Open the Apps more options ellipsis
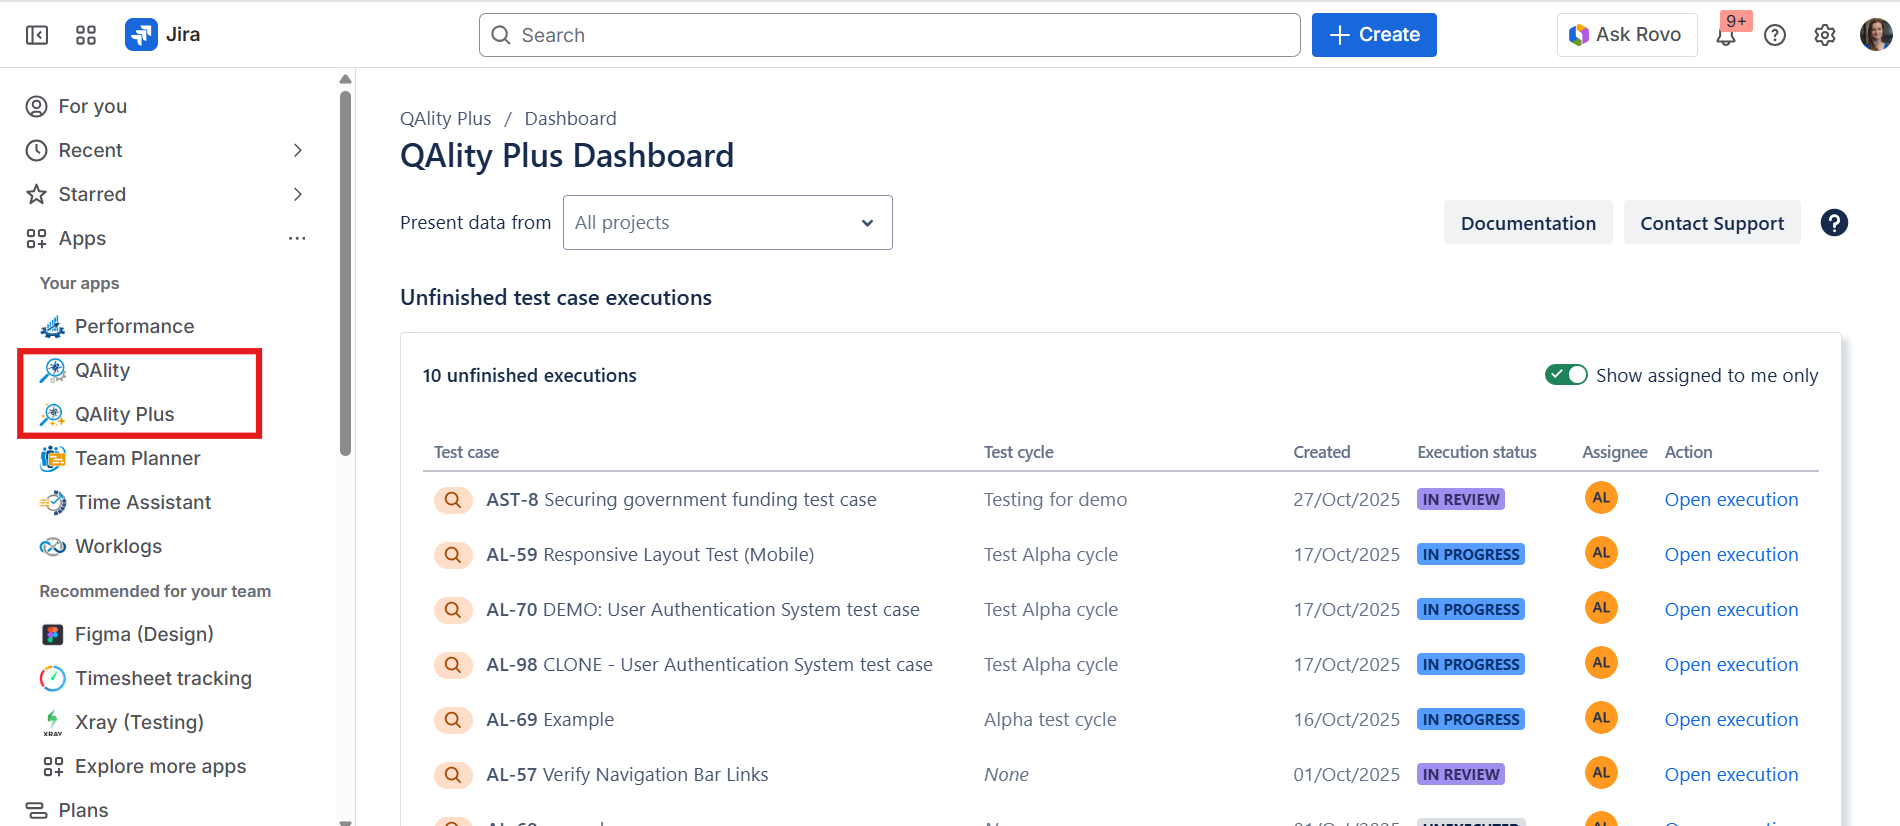The height and width of the screenshot is (826, 1900). [297, 238]
